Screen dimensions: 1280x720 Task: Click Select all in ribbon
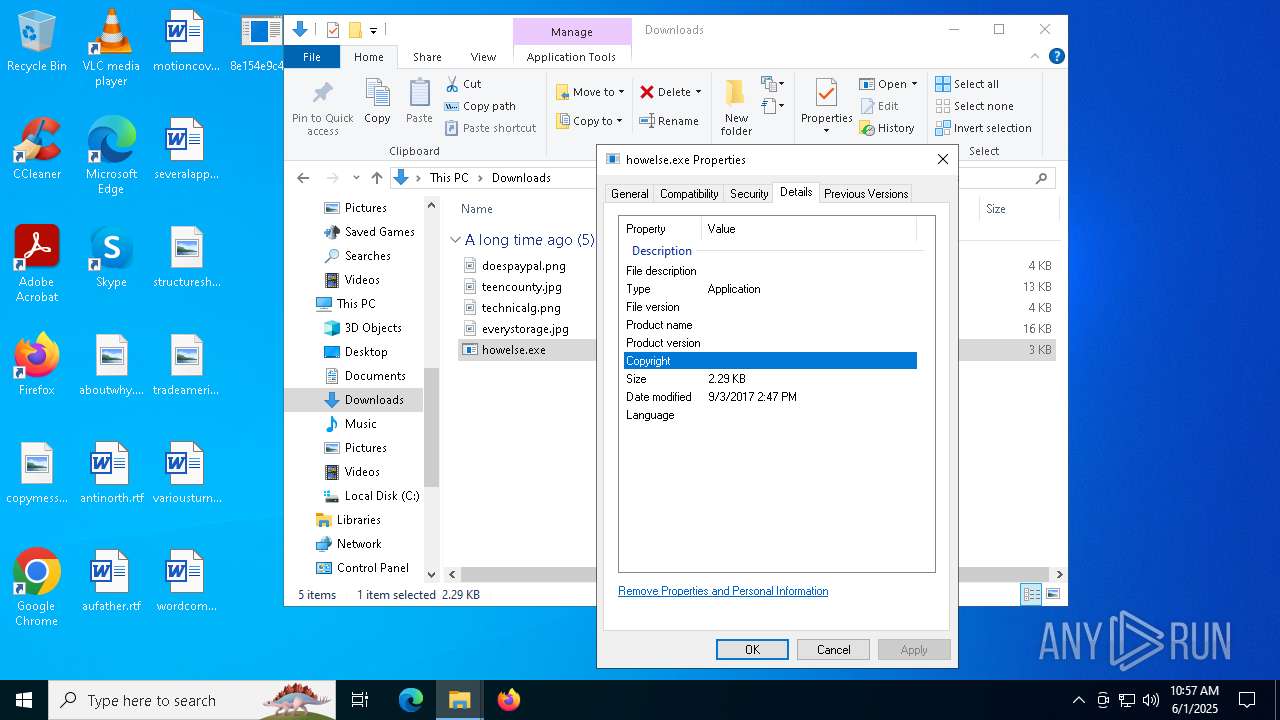coord(967,84)
